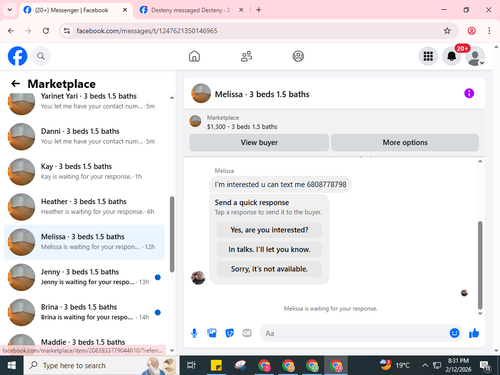Click the address bar URL
The image size is (500, 375).
coord(147,31)
